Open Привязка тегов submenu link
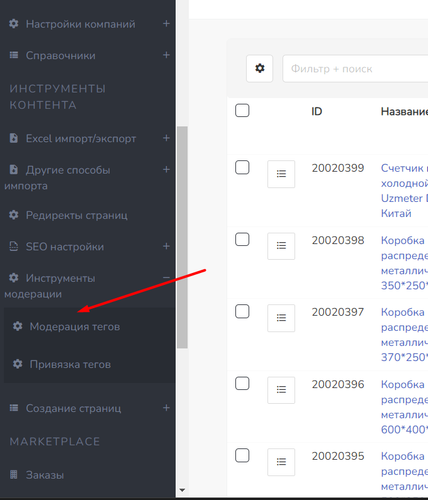Image resolution: width=428 pixels, height=500 pixels. [70, 364]
